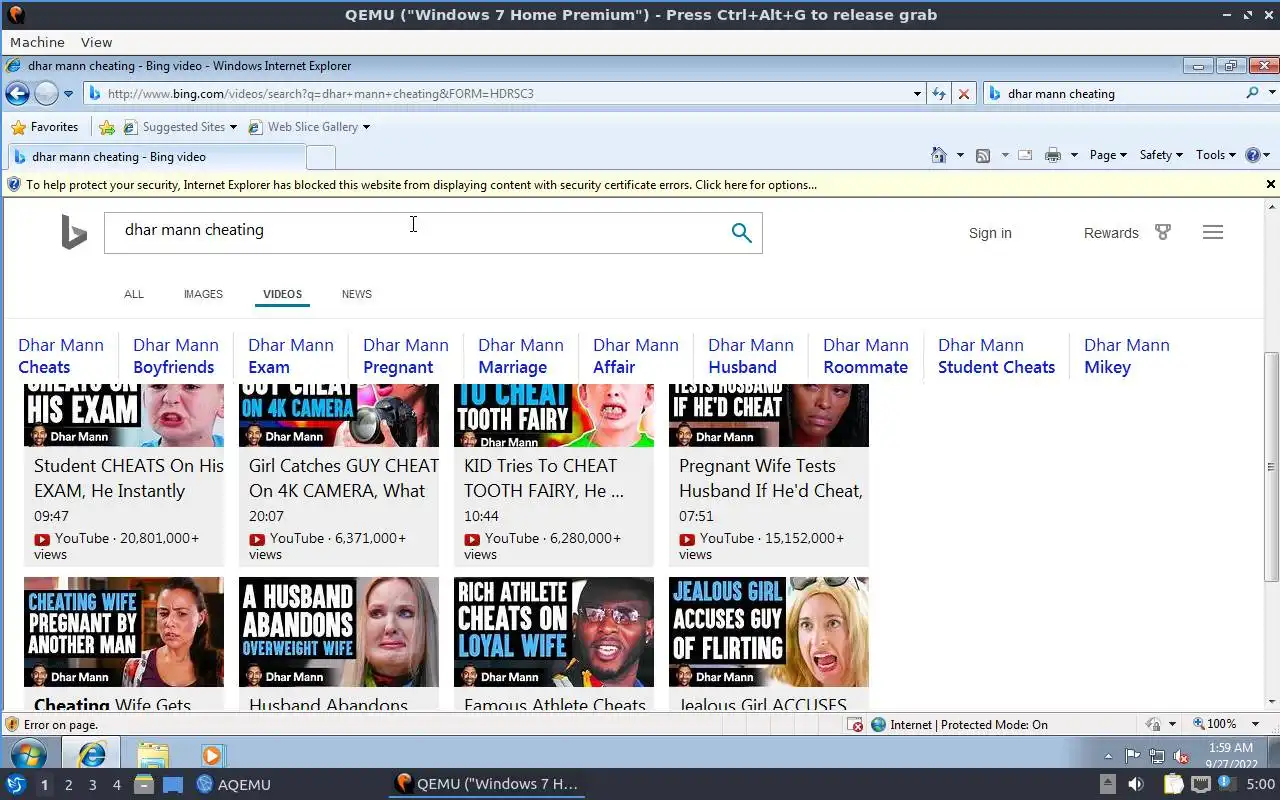Expand the search provider dropdown arrow

[1272, 93]
